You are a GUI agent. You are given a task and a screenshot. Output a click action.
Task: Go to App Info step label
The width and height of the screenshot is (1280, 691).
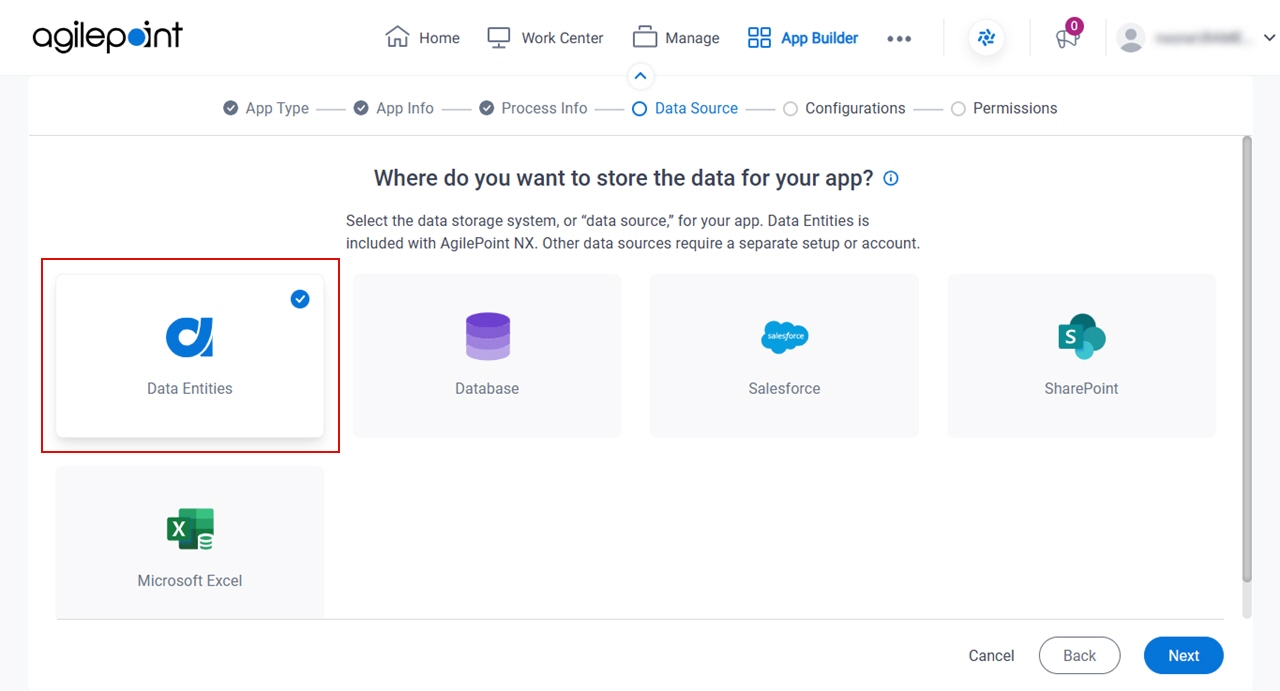[405, 108]
